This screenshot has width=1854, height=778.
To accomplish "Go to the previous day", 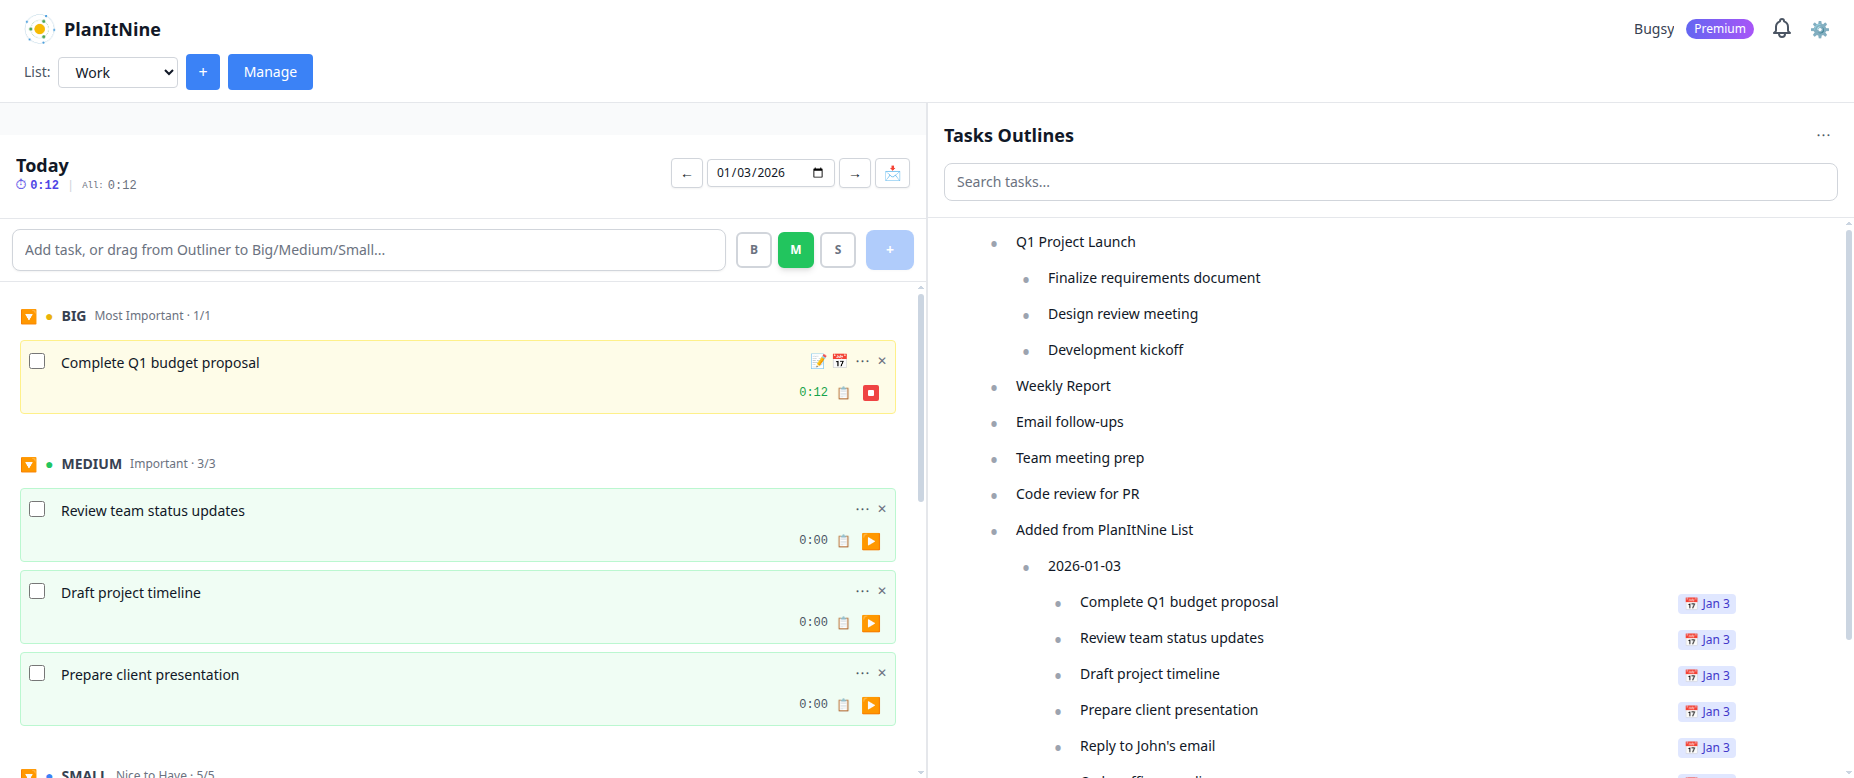I will (686, 173).
